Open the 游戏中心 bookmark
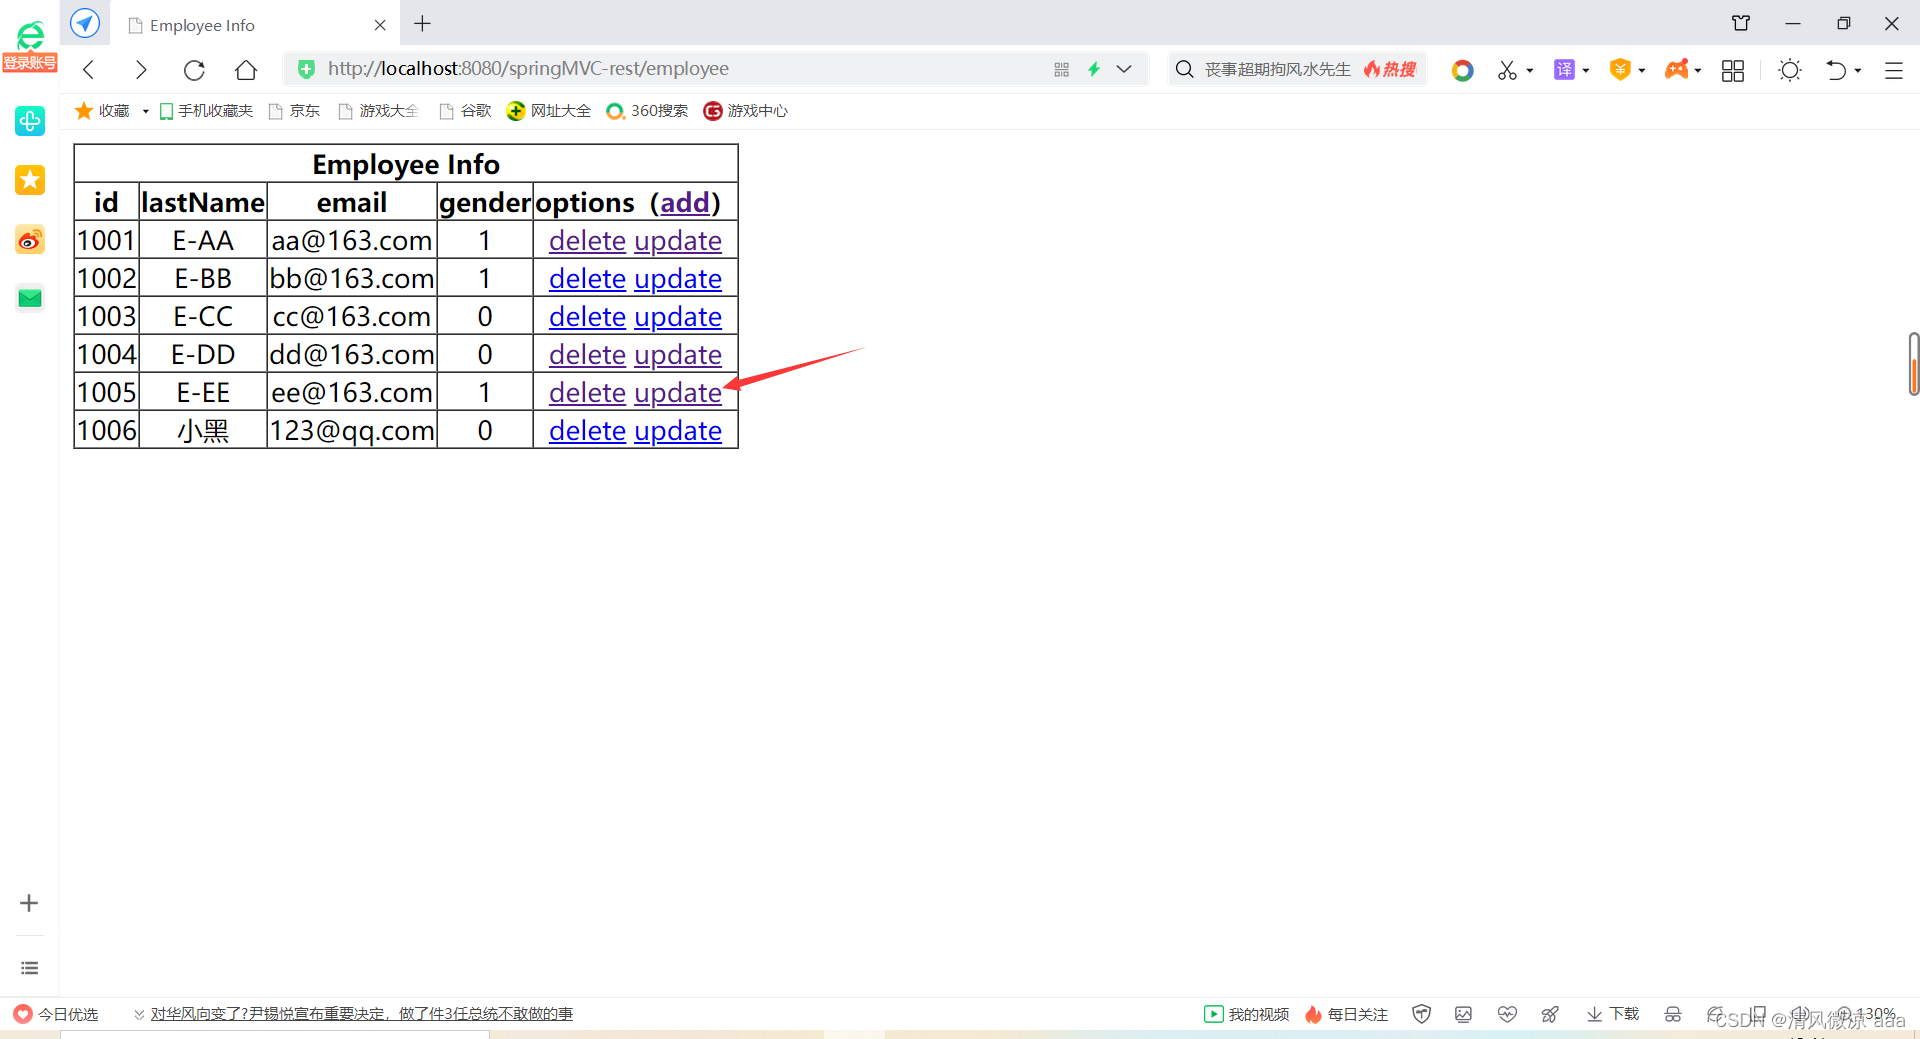 click(x=746, y=111)
